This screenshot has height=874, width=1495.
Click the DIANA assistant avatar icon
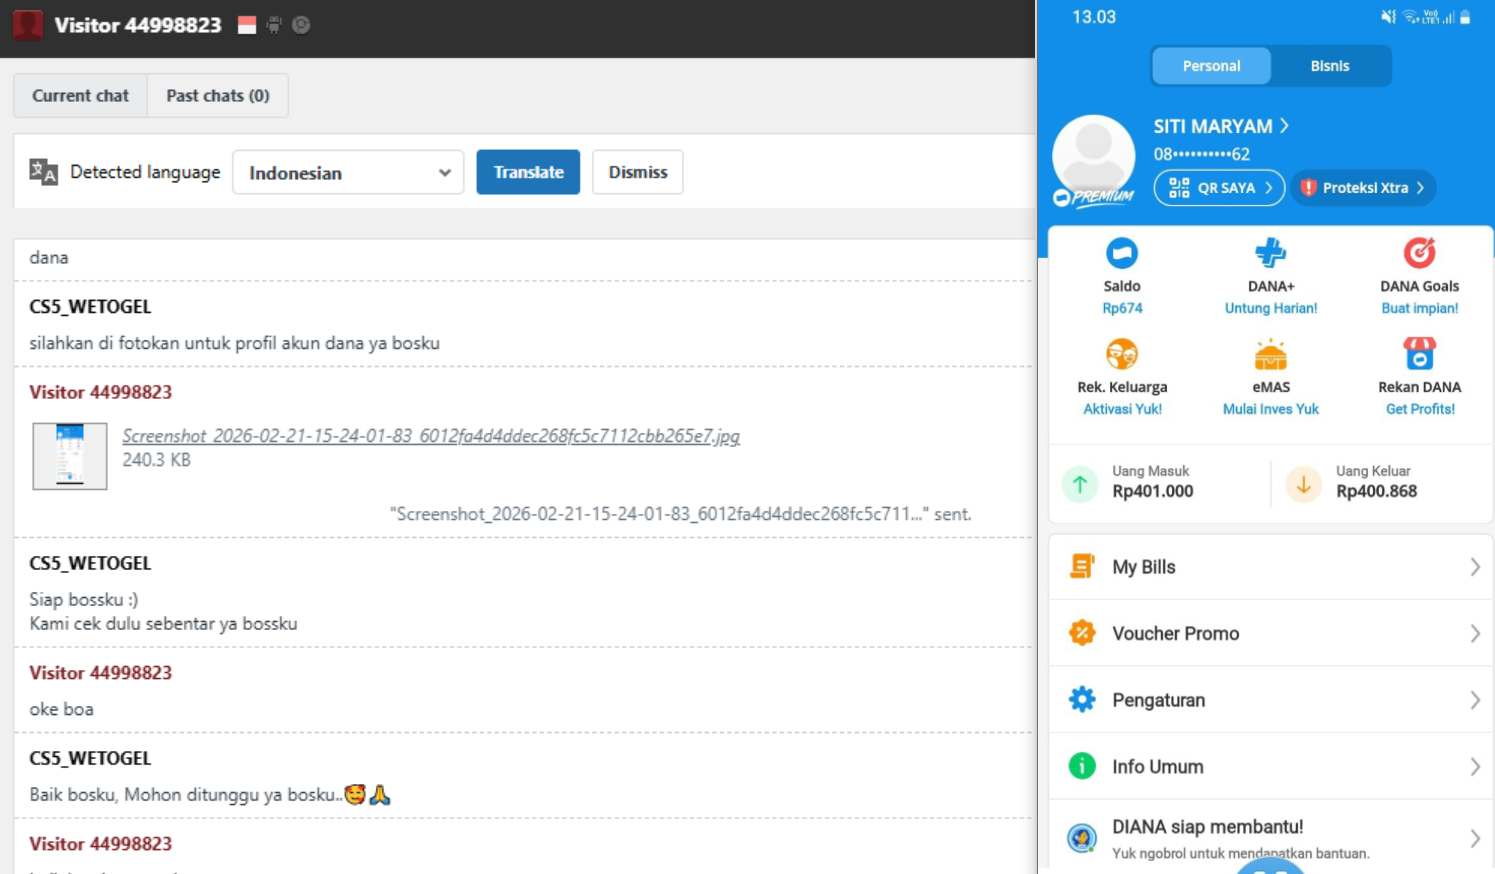click(1081, 837)
